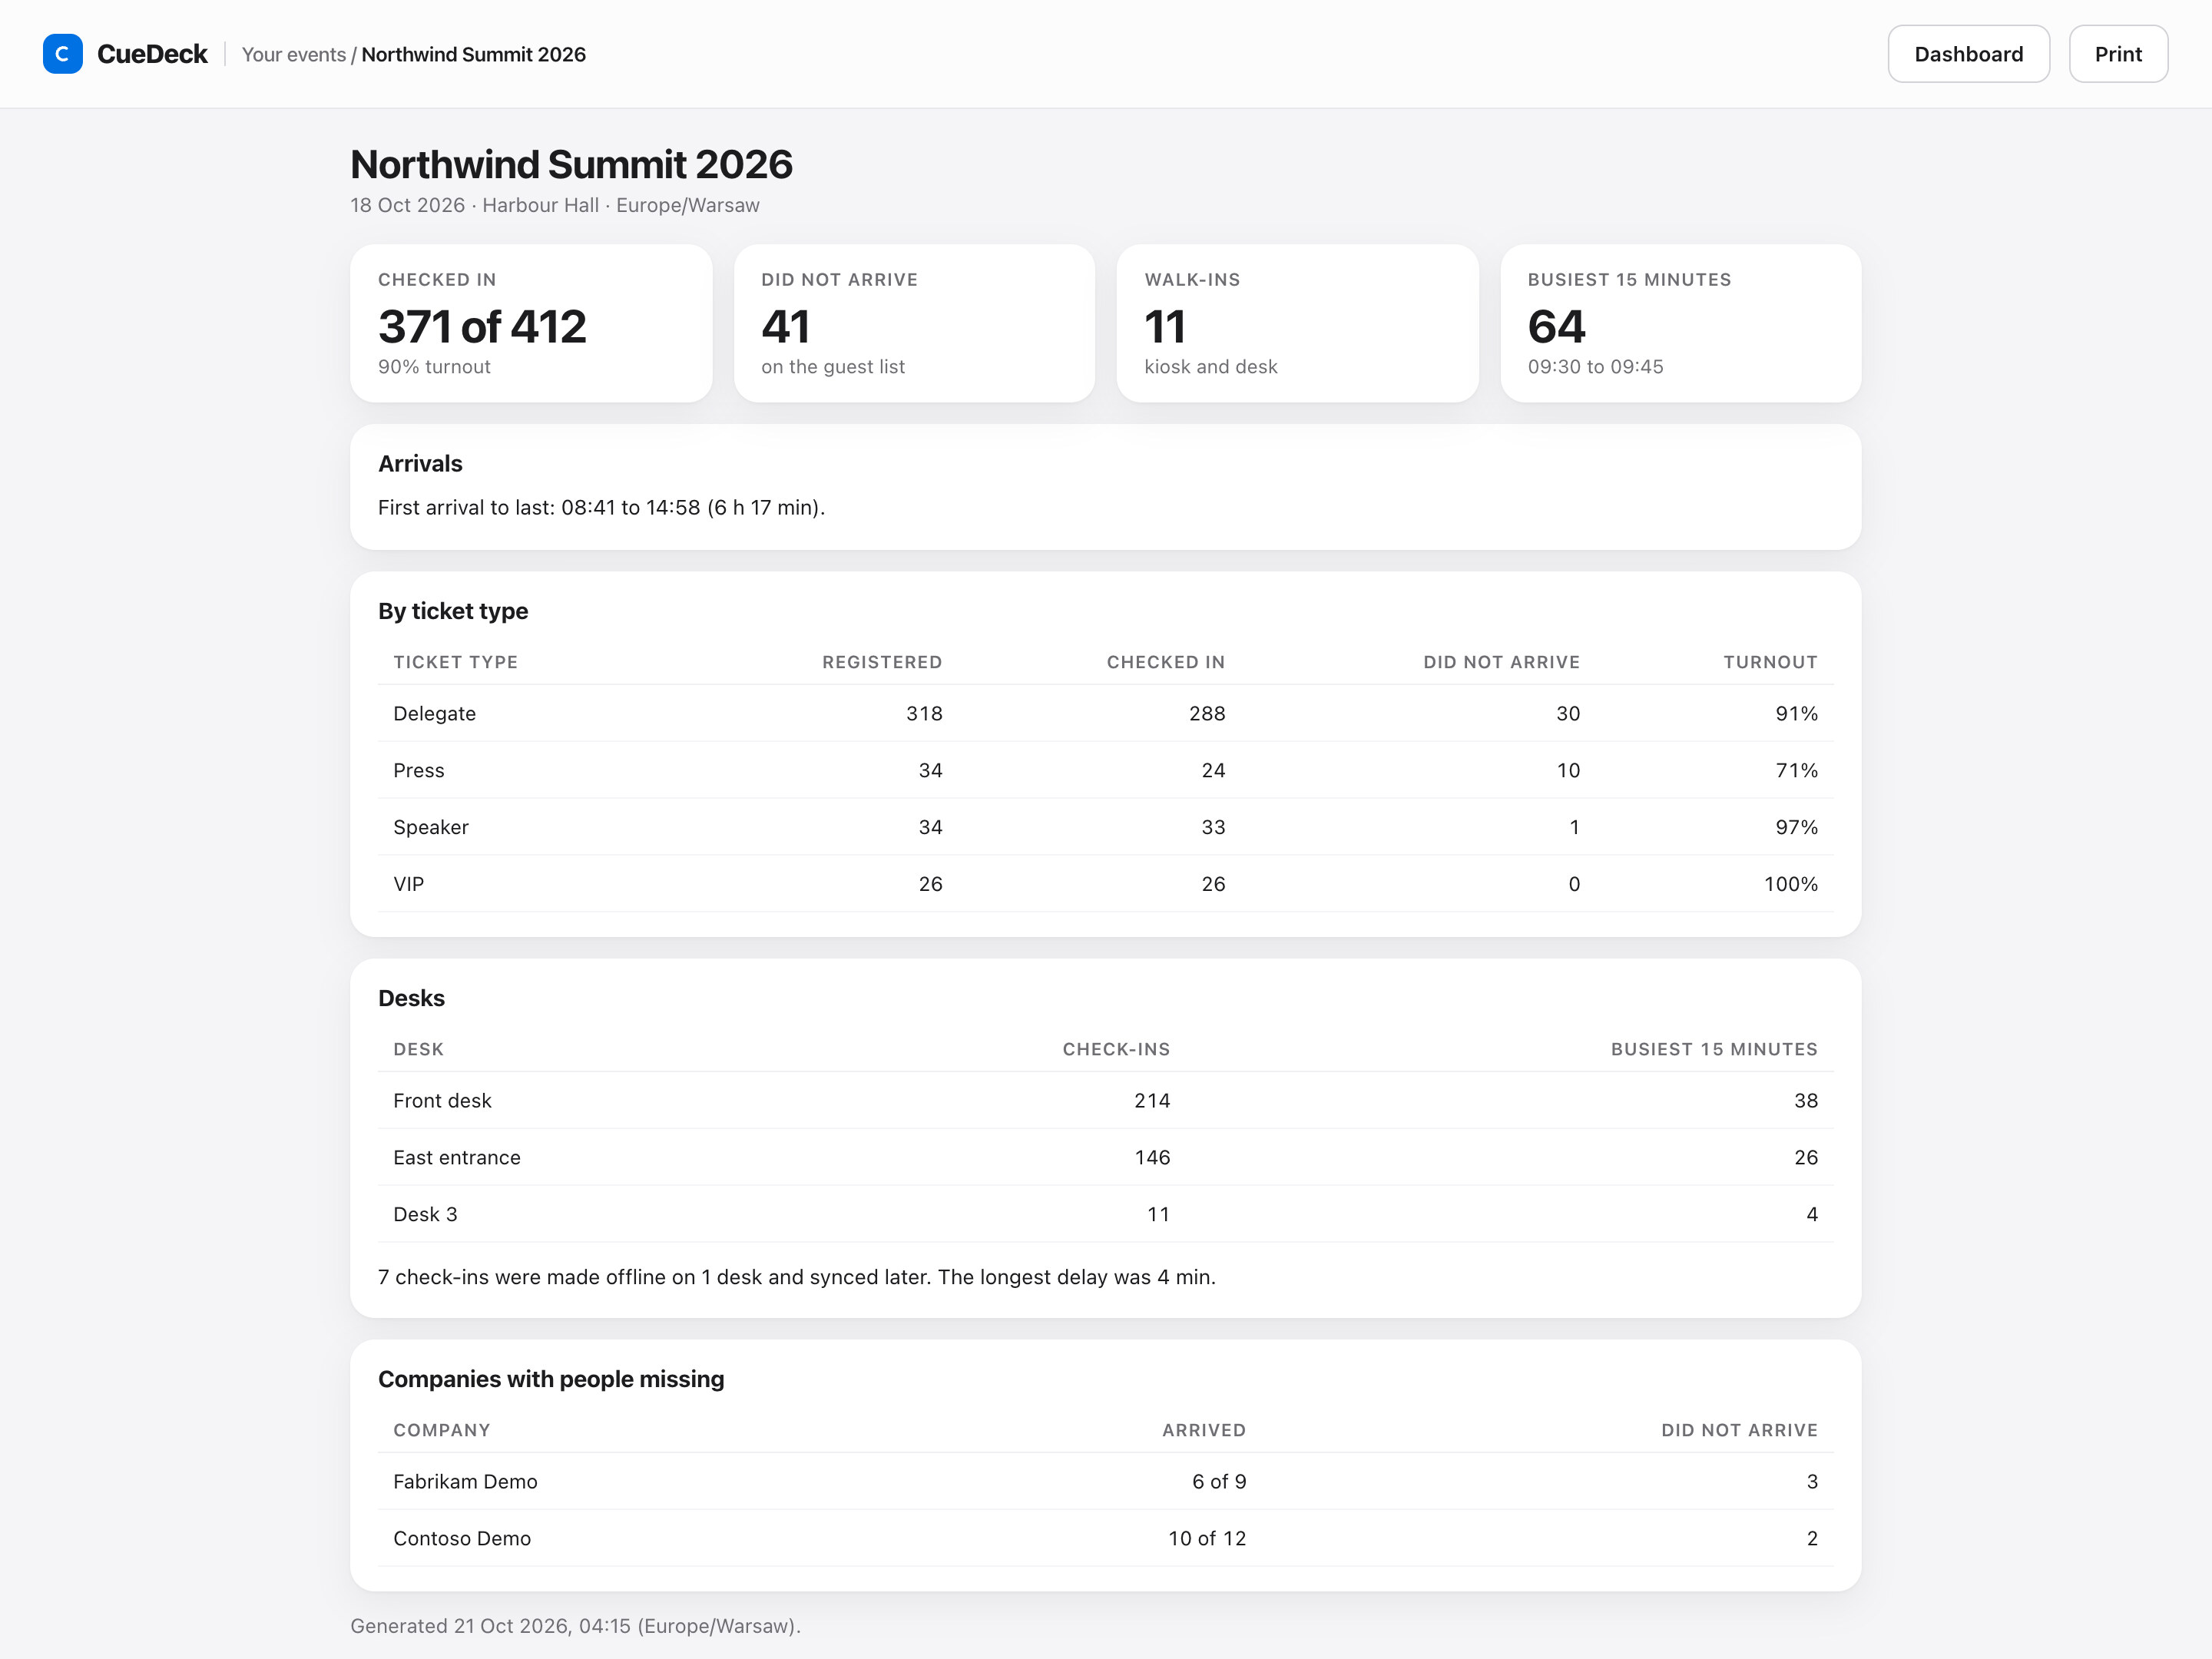Click the Check-ins column header
The width and height of the screenshot is (2212, 1659).
1116,1049
